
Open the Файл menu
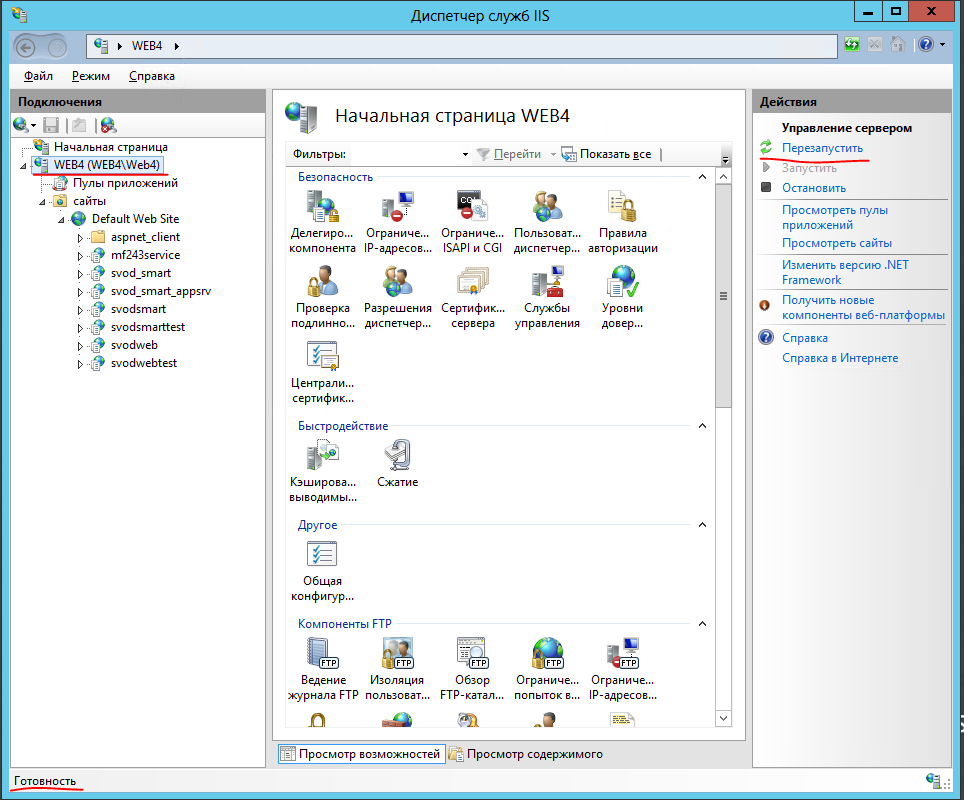click(x=38, y=76)
